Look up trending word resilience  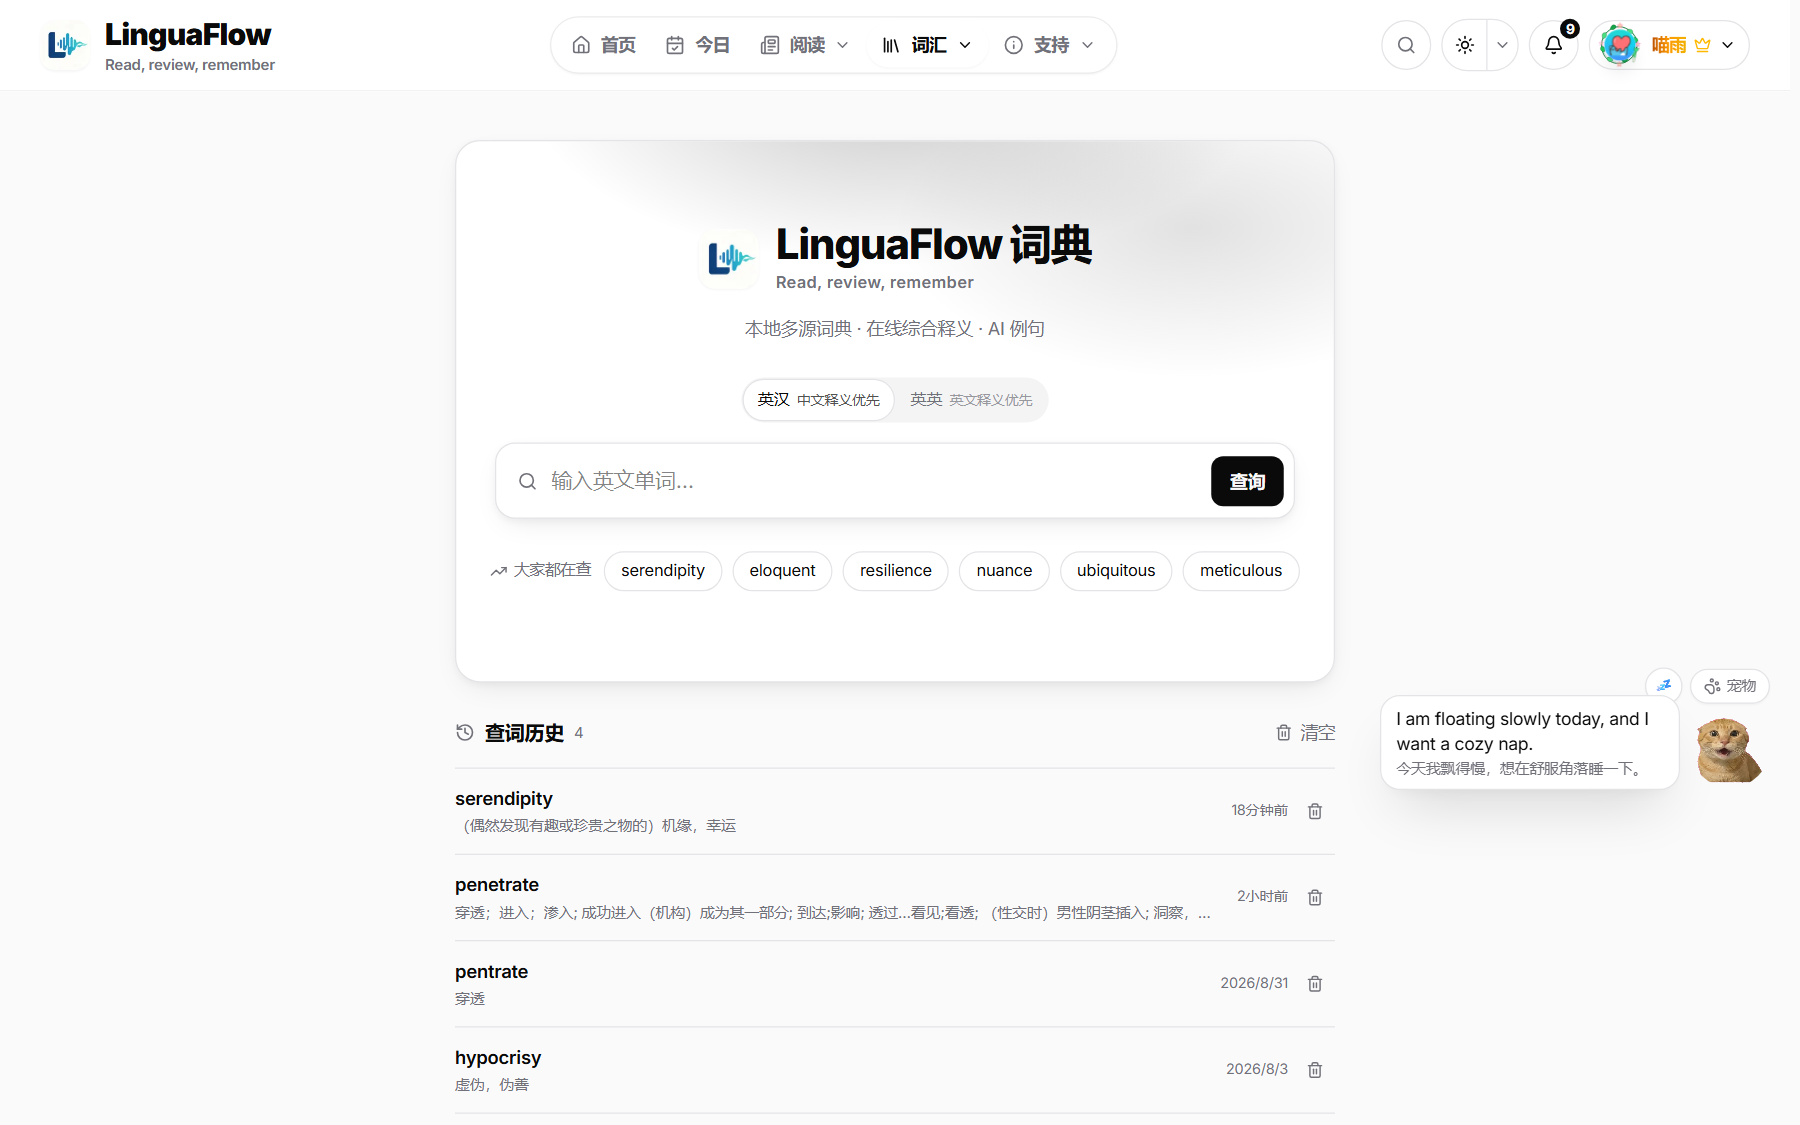(896, 571)
